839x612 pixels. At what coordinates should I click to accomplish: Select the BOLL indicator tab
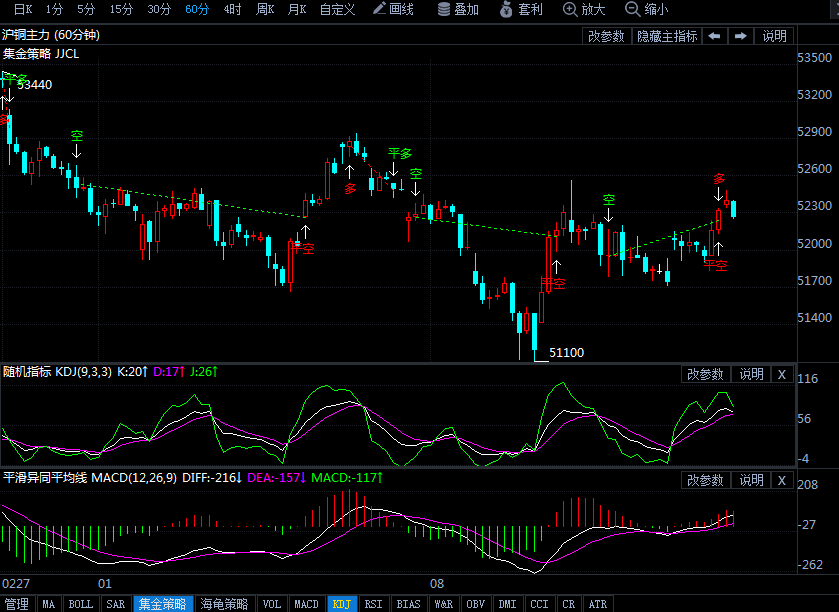80,604
